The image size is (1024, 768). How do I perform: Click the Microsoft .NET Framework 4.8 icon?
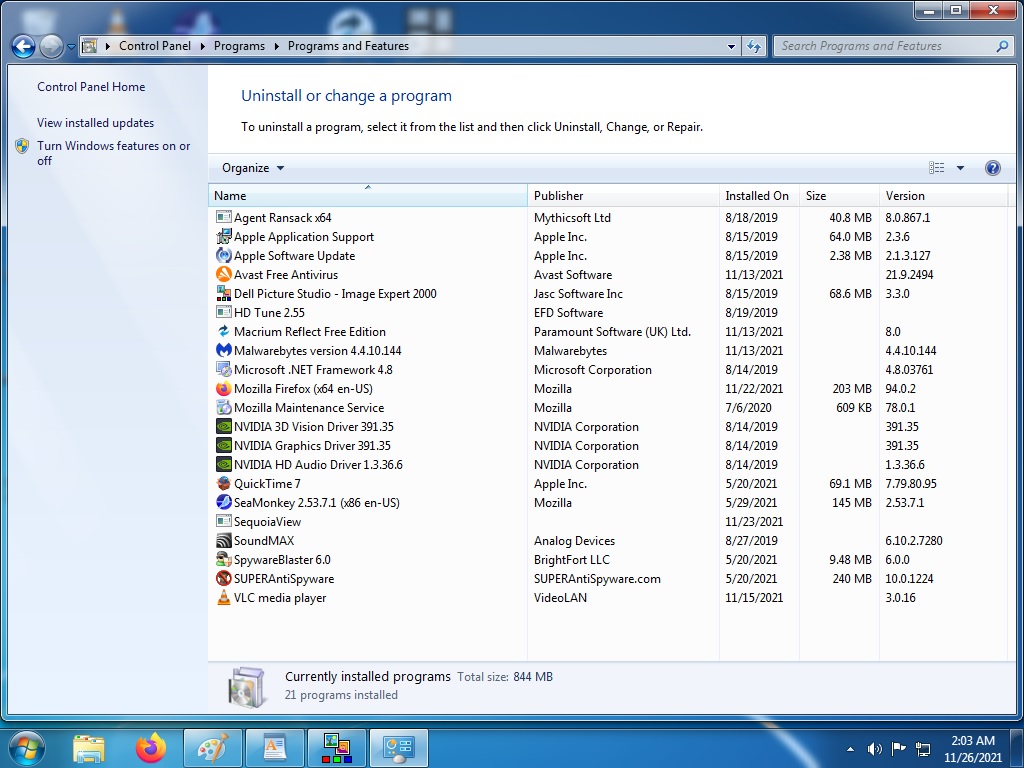(x=223, y=370)
